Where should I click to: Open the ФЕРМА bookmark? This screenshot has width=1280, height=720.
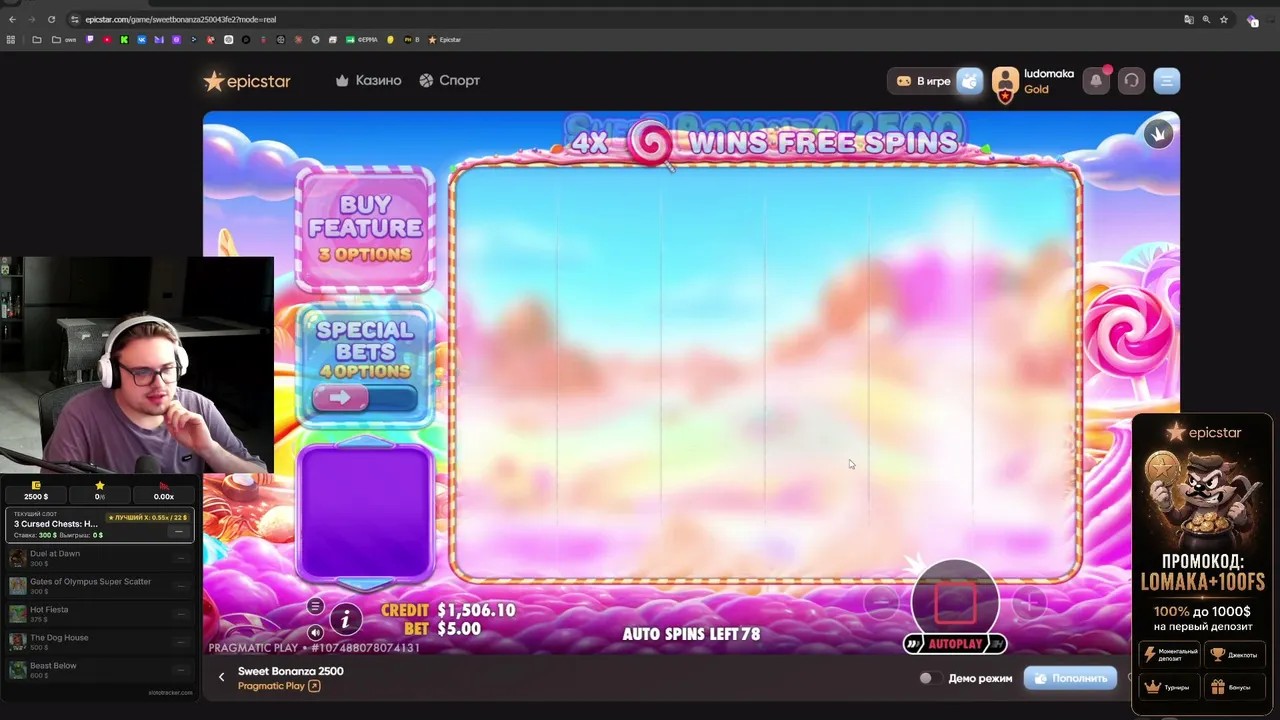363,40
